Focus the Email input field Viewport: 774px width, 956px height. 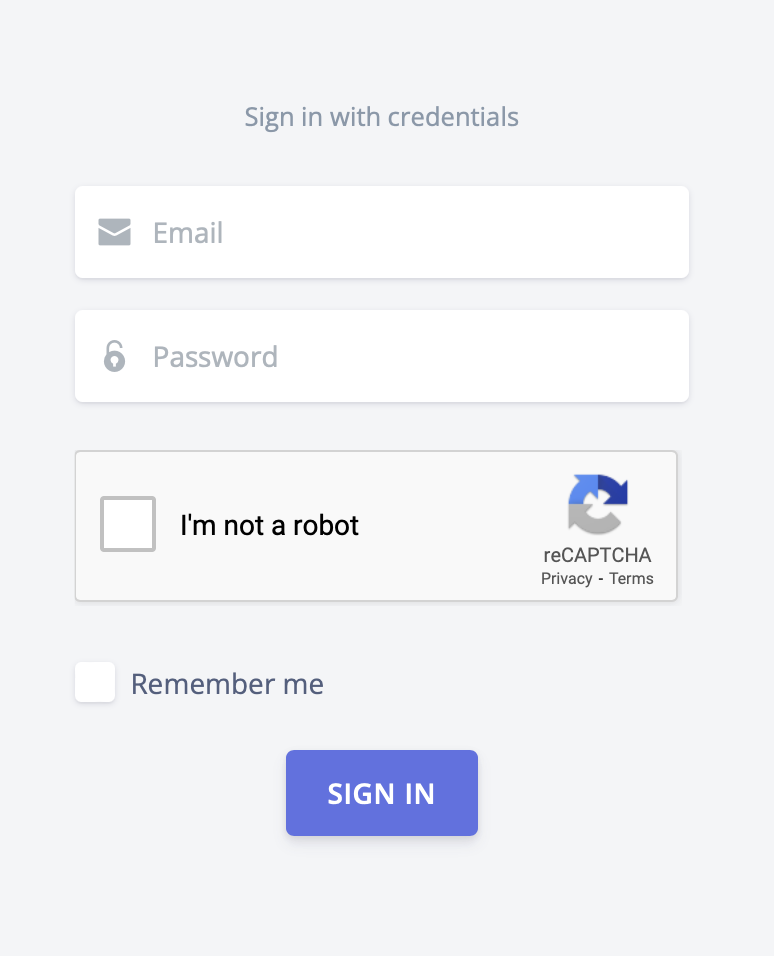400,233
